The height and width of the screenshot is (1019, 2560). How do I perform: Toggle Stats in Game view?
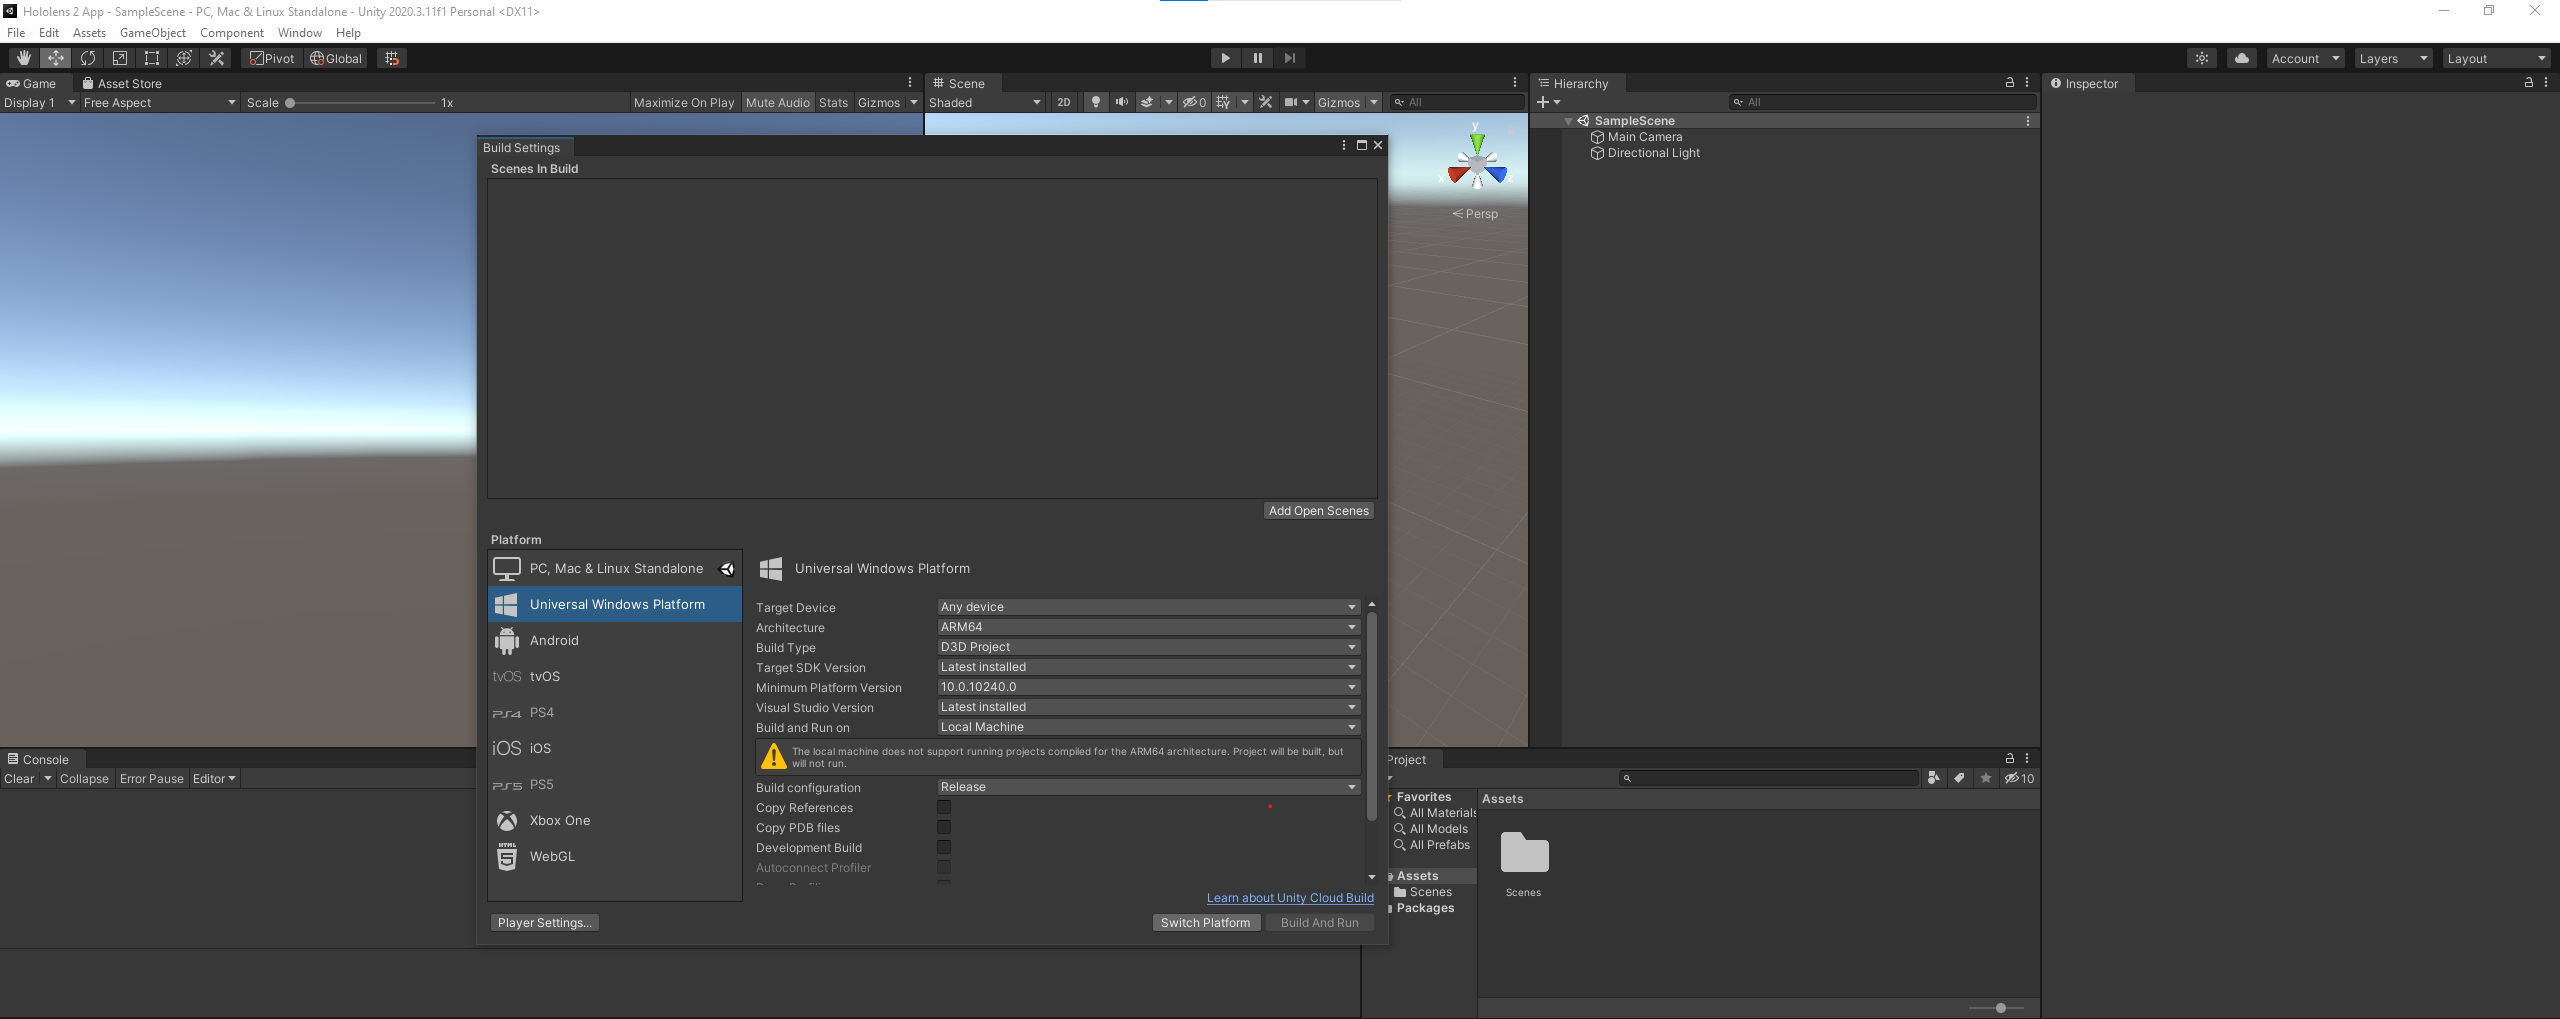click(833, 102)
